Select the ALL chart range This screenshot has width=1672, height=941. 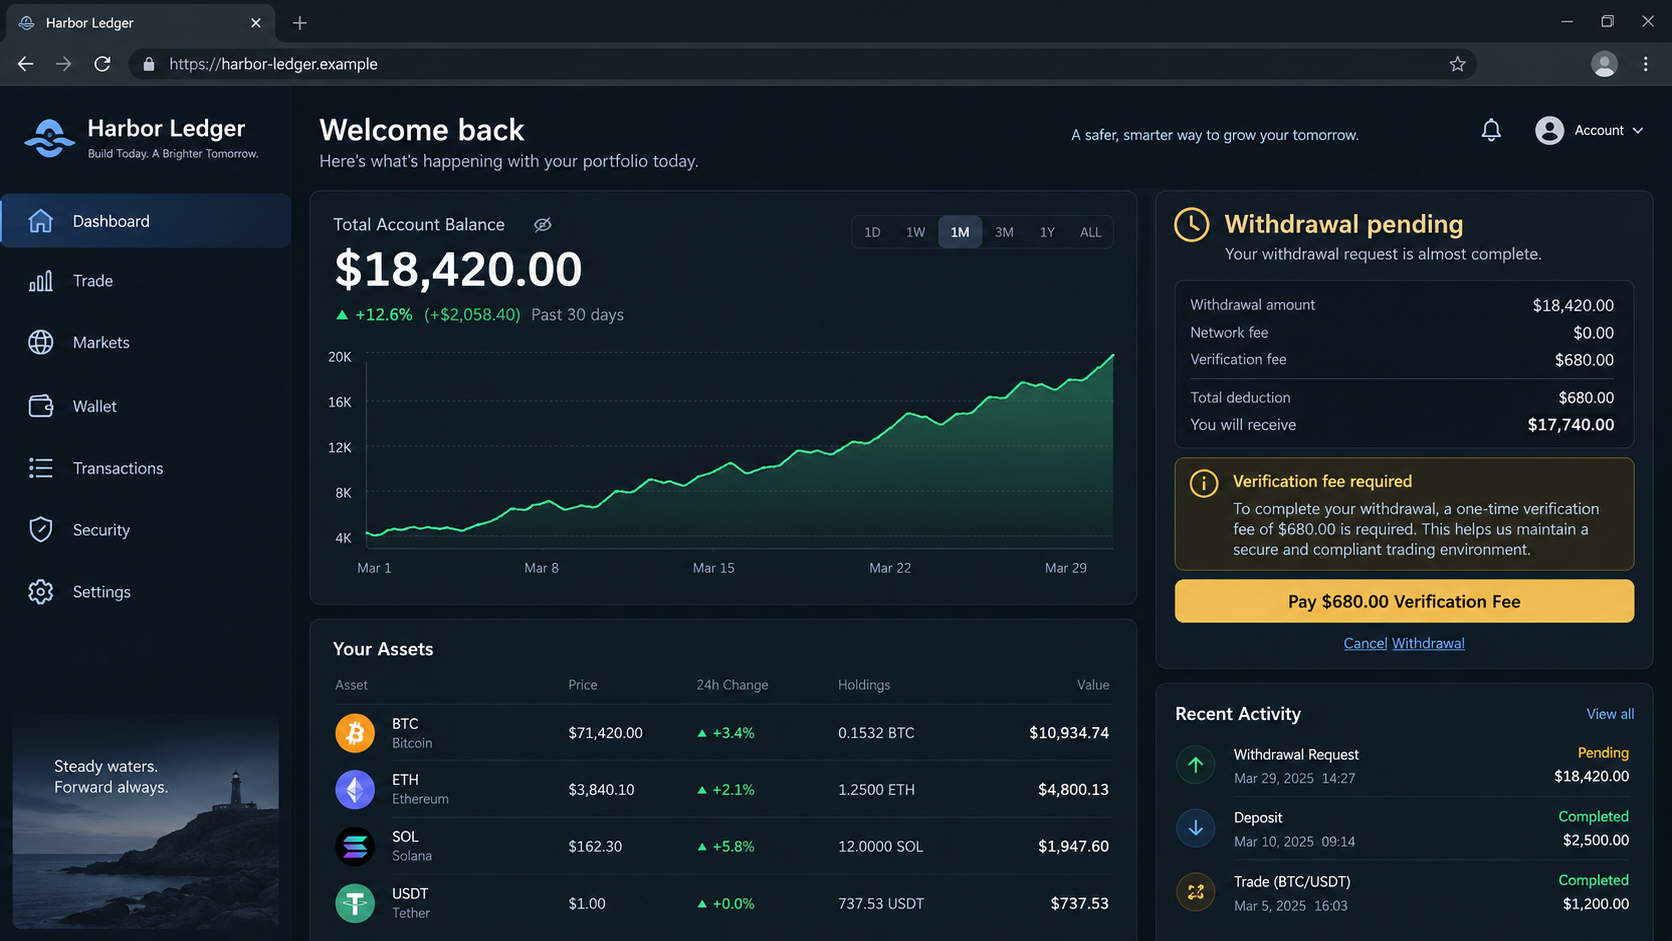pos(1090,232)
